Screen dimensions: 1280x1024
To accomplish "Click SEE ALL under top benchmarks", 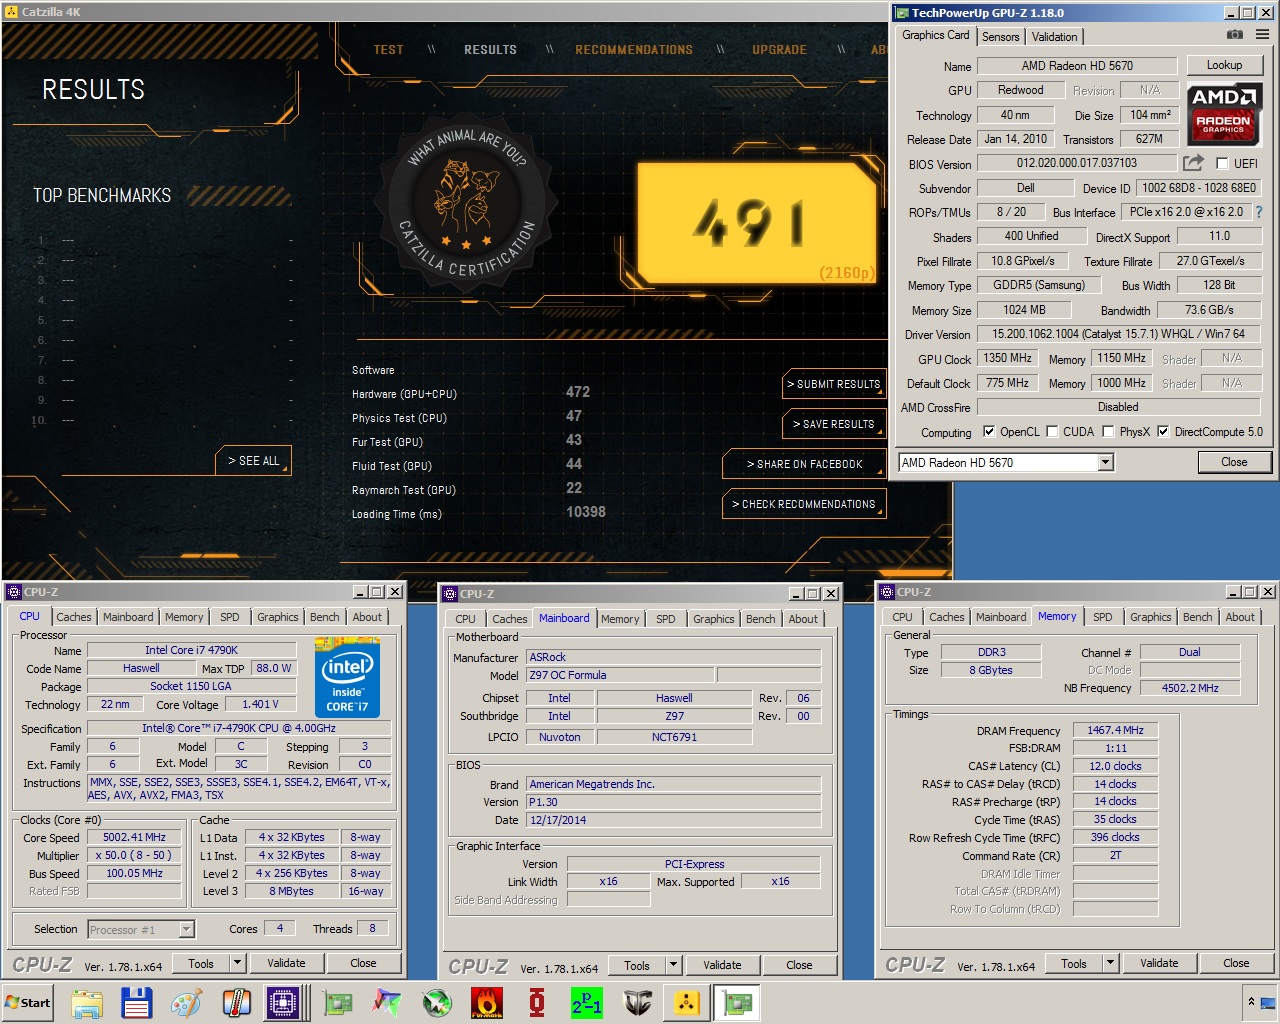I will 253,460.
